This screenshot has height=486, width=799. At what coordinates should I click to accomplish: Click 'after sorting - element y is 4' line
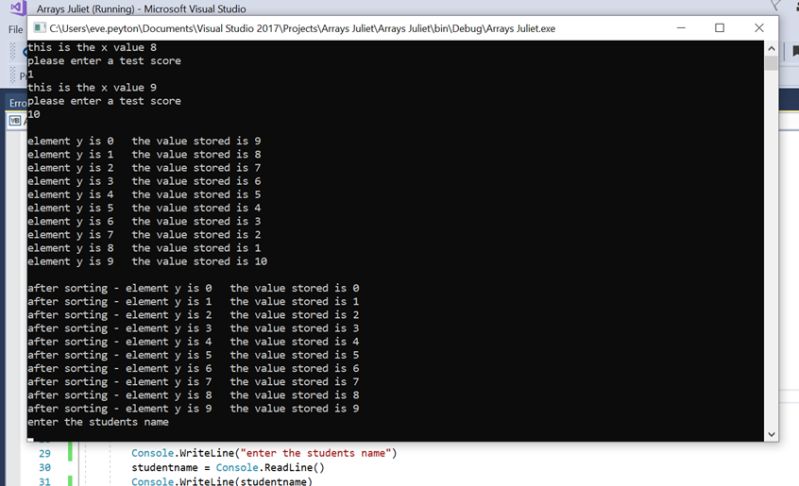pyautogui.click(x=193, y=342)
